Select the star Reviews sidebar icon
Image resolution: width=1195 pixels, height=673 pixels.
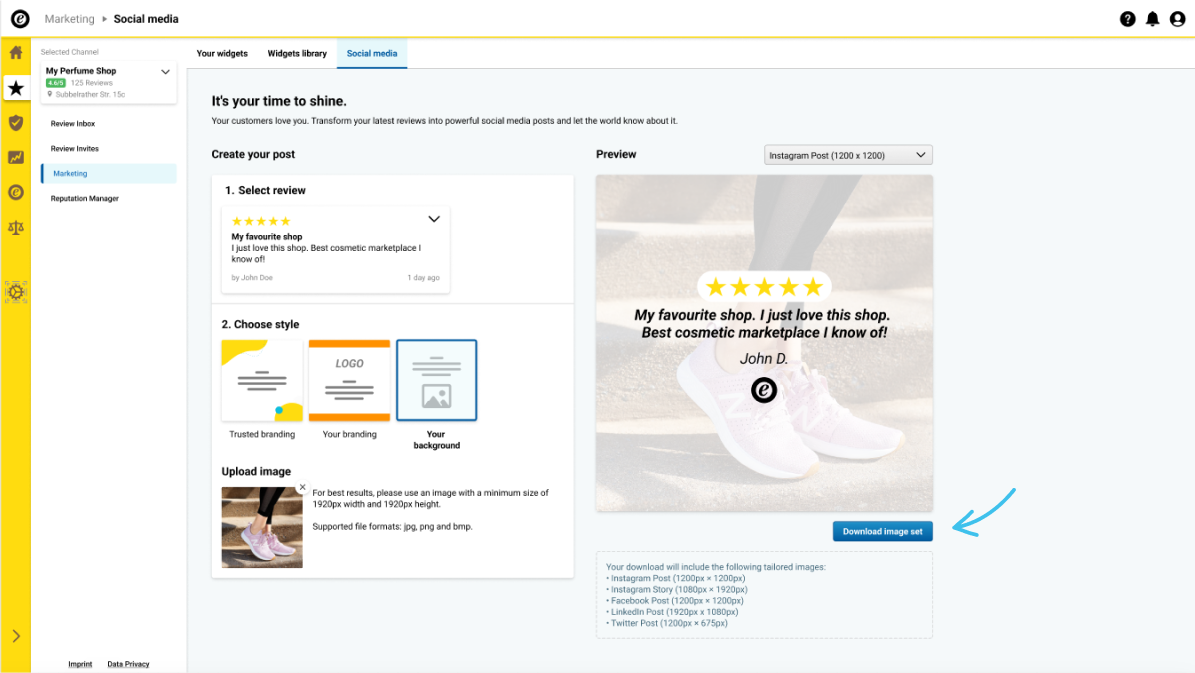(16, 88)
